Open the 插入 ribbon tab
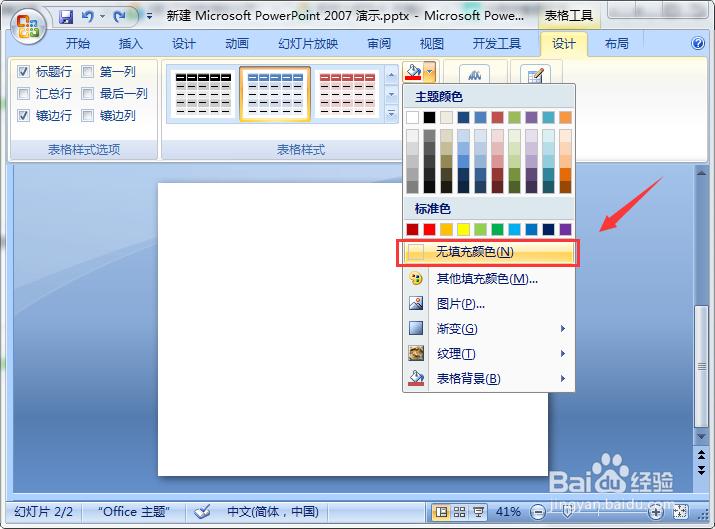 (x=130, y=43)
